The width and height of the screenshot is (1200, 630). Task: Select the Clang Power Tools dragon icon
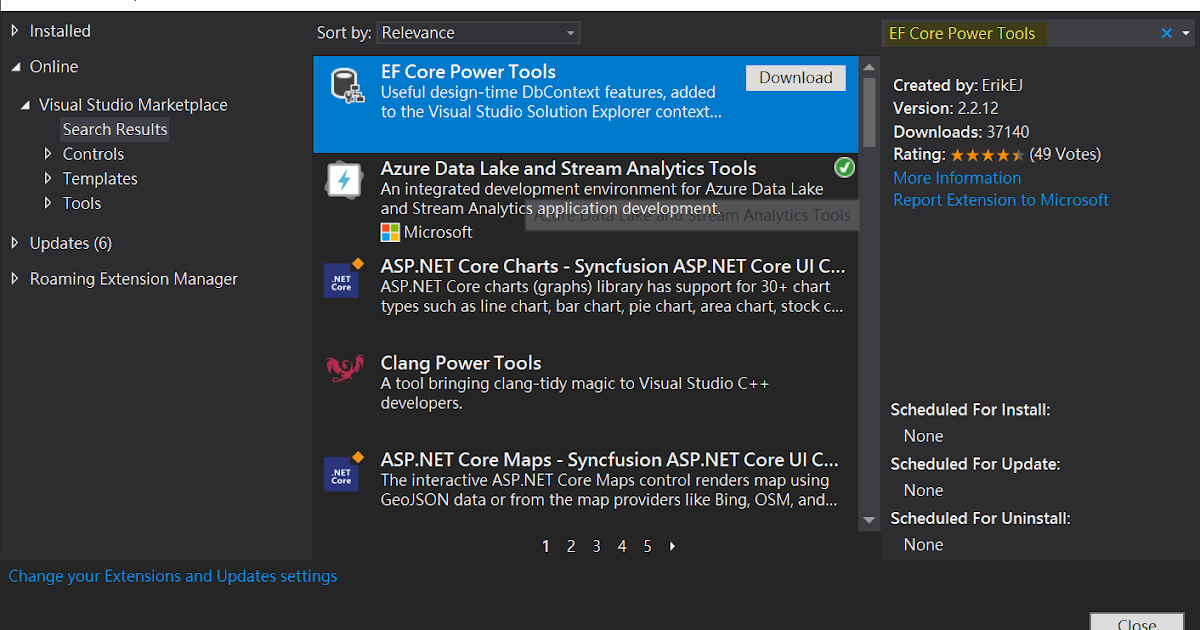[x=344, y=370]
